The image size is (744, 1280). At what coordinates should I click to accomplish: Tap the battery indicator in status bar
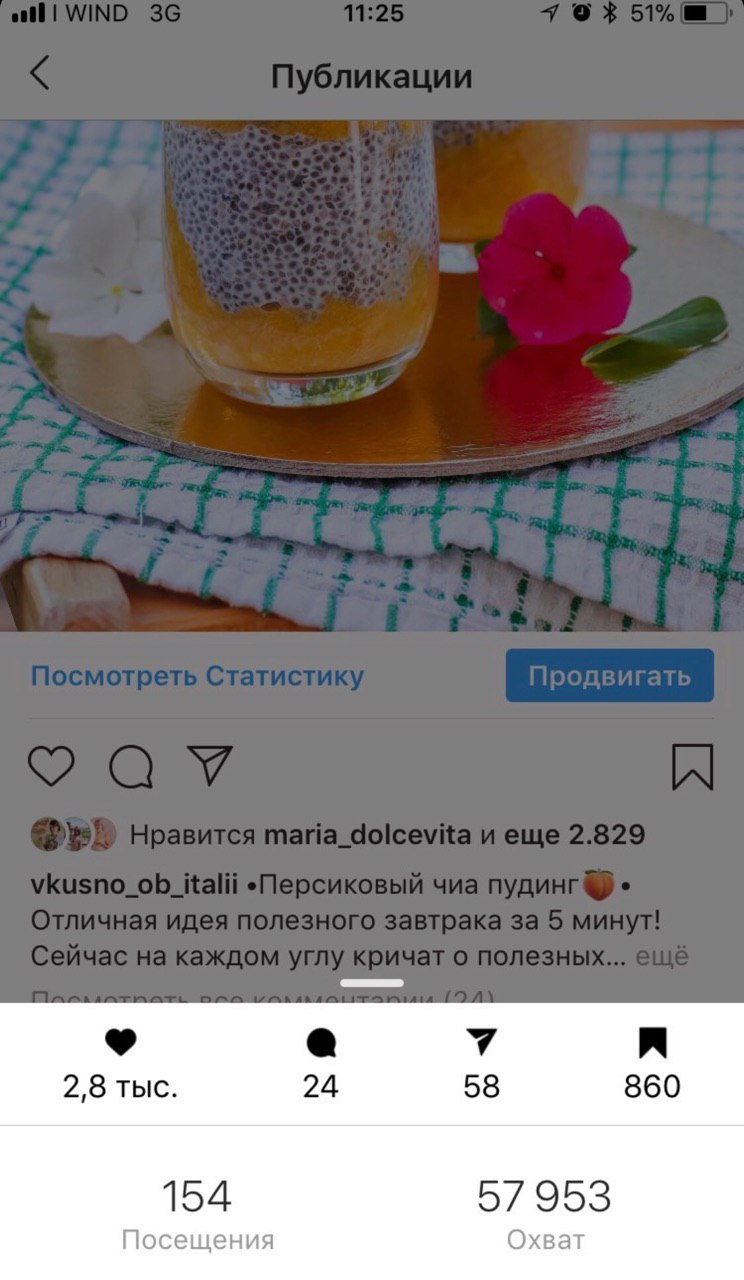click(x=707, y=14)
